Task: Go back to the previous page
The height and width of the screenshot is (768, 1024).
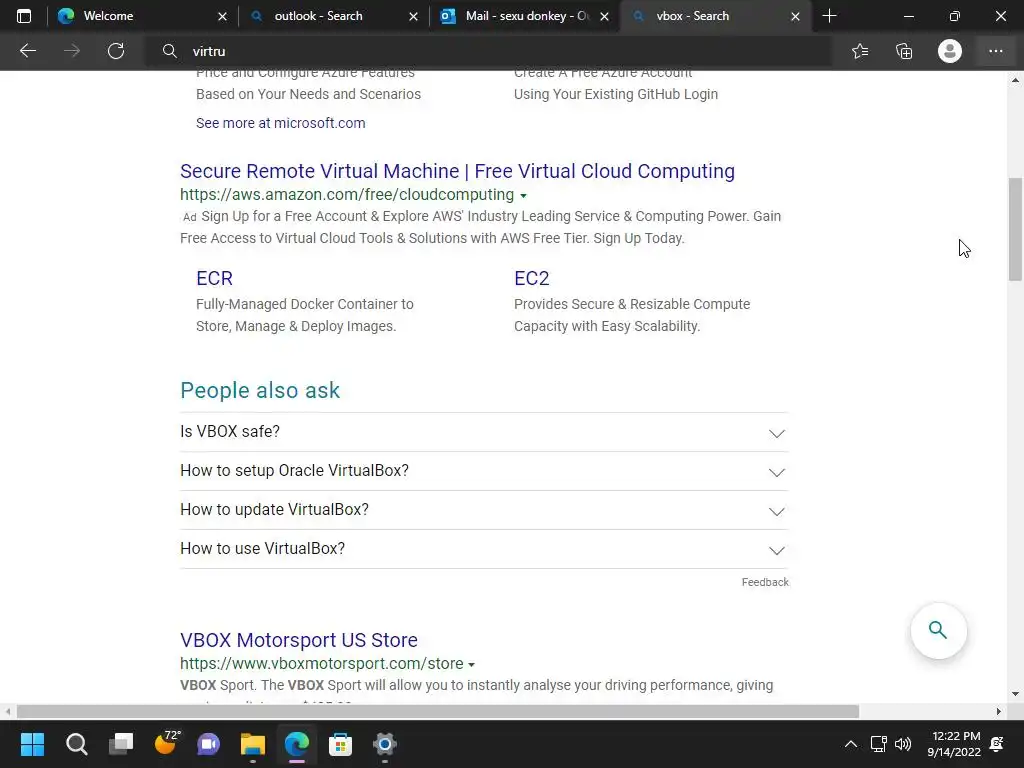Action: (27, 51)
